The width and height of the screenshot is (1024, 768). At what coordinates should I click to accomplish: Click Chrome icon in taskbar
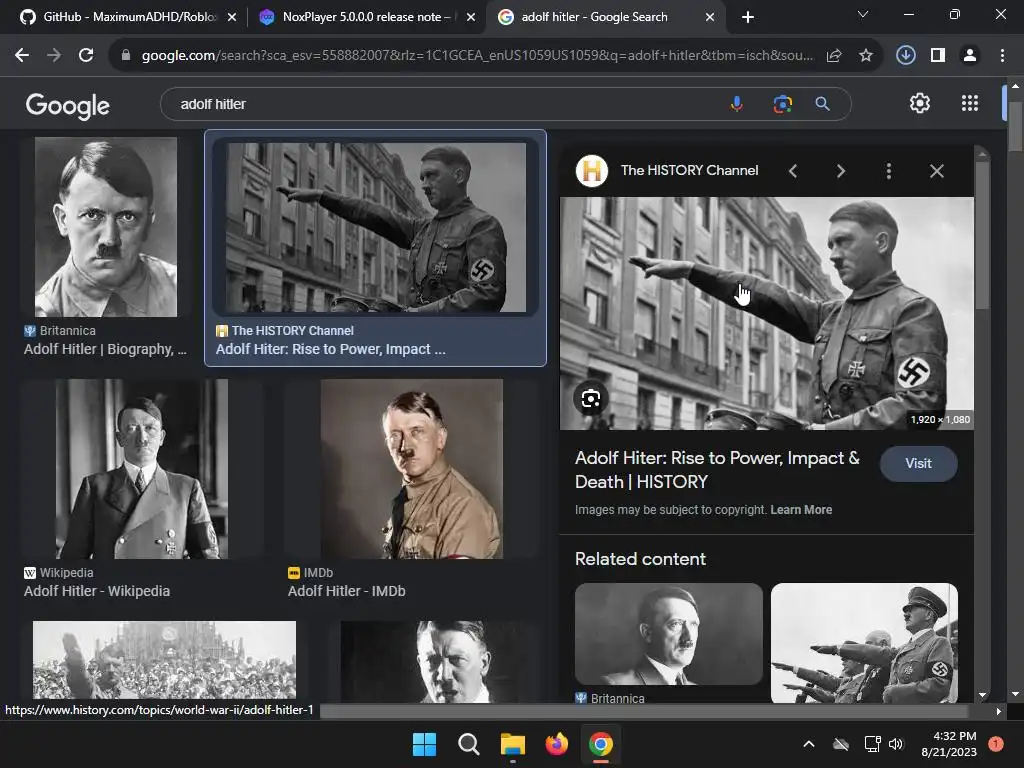(x=601, y=744)
